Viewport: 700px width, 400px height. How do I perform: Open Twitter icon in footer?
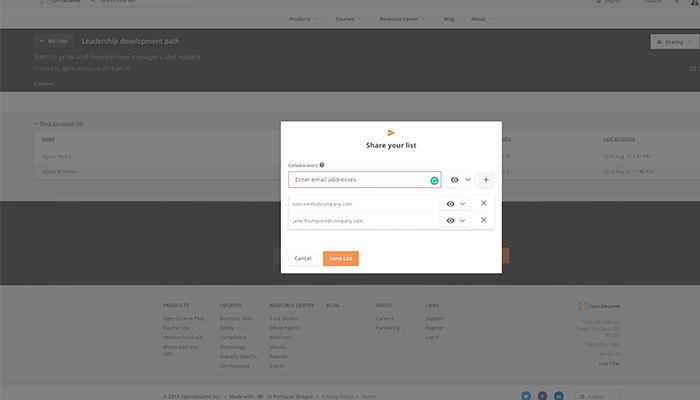tap(526, 396)
